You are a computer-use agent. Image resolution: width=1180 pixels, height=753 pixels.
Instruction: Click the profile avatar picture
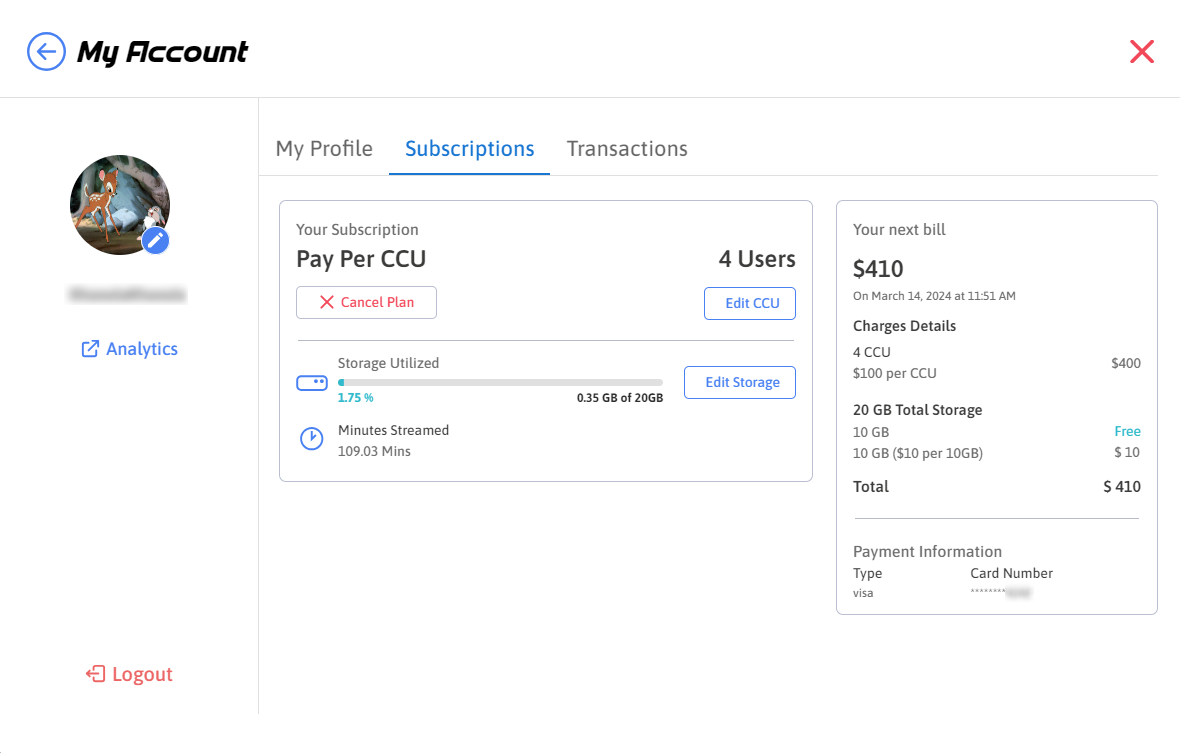coord(118,203)
